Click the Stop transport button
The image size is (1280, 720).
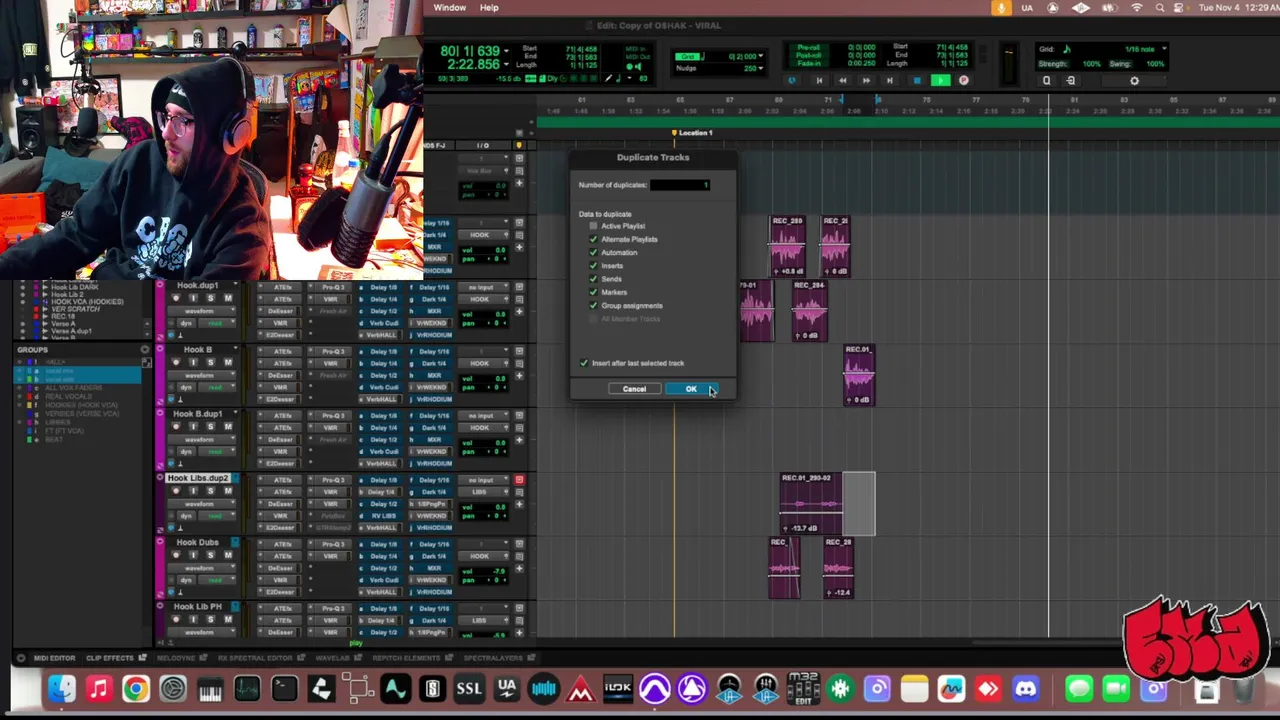pyautogui.click(x=916, y=80)
